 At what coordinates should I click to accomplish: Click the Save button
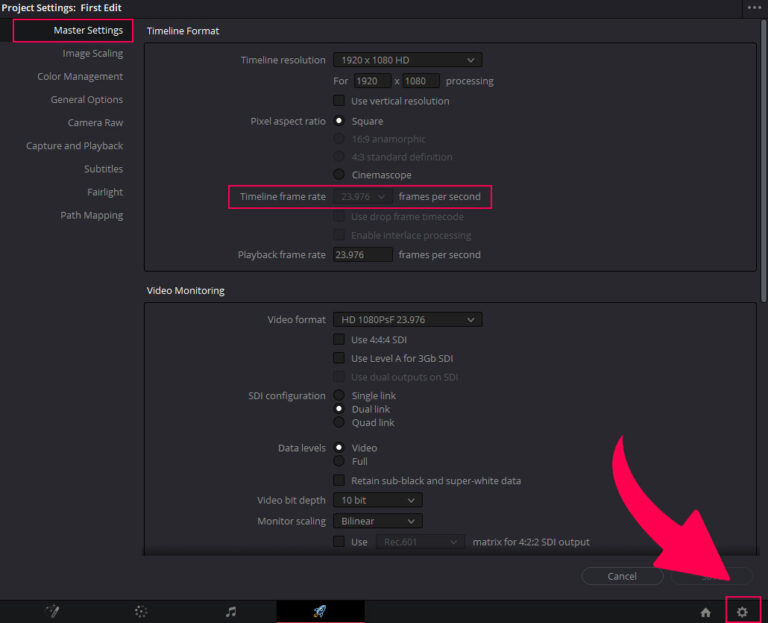coord(711,576)
